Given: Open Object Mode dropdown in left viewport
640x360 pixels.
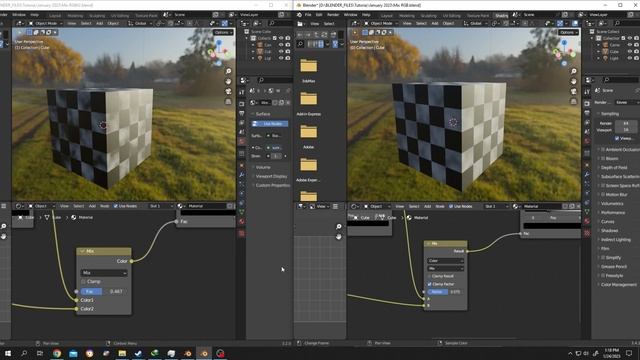Looking at the screenshot, I should tap(44, 24).
